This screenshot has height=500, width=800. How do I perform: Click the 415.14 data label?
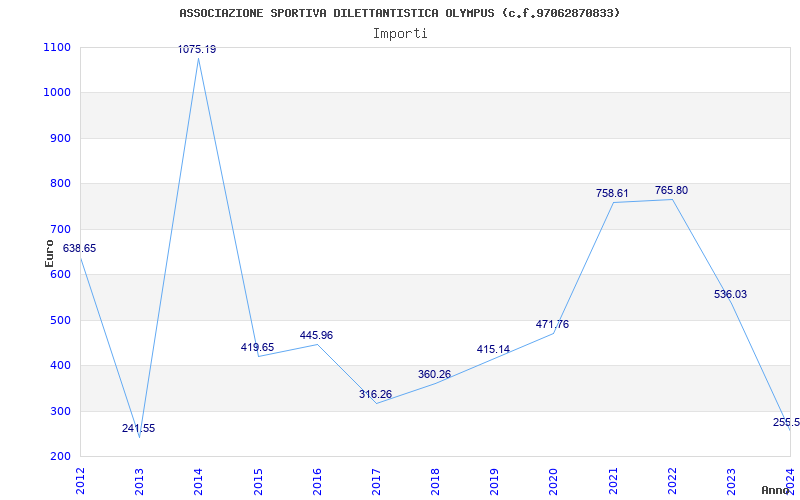click(x=493, y=349)
